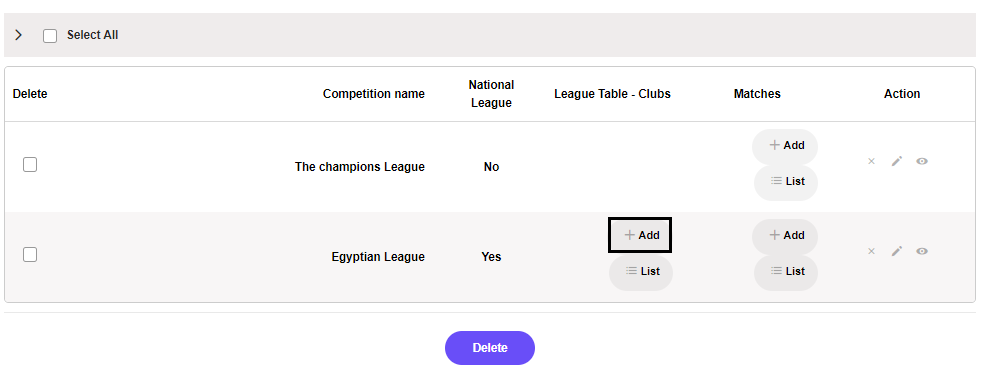Screen dimensions: 982x370
Task: Click the Matches column header
Action: click(757, 94)
